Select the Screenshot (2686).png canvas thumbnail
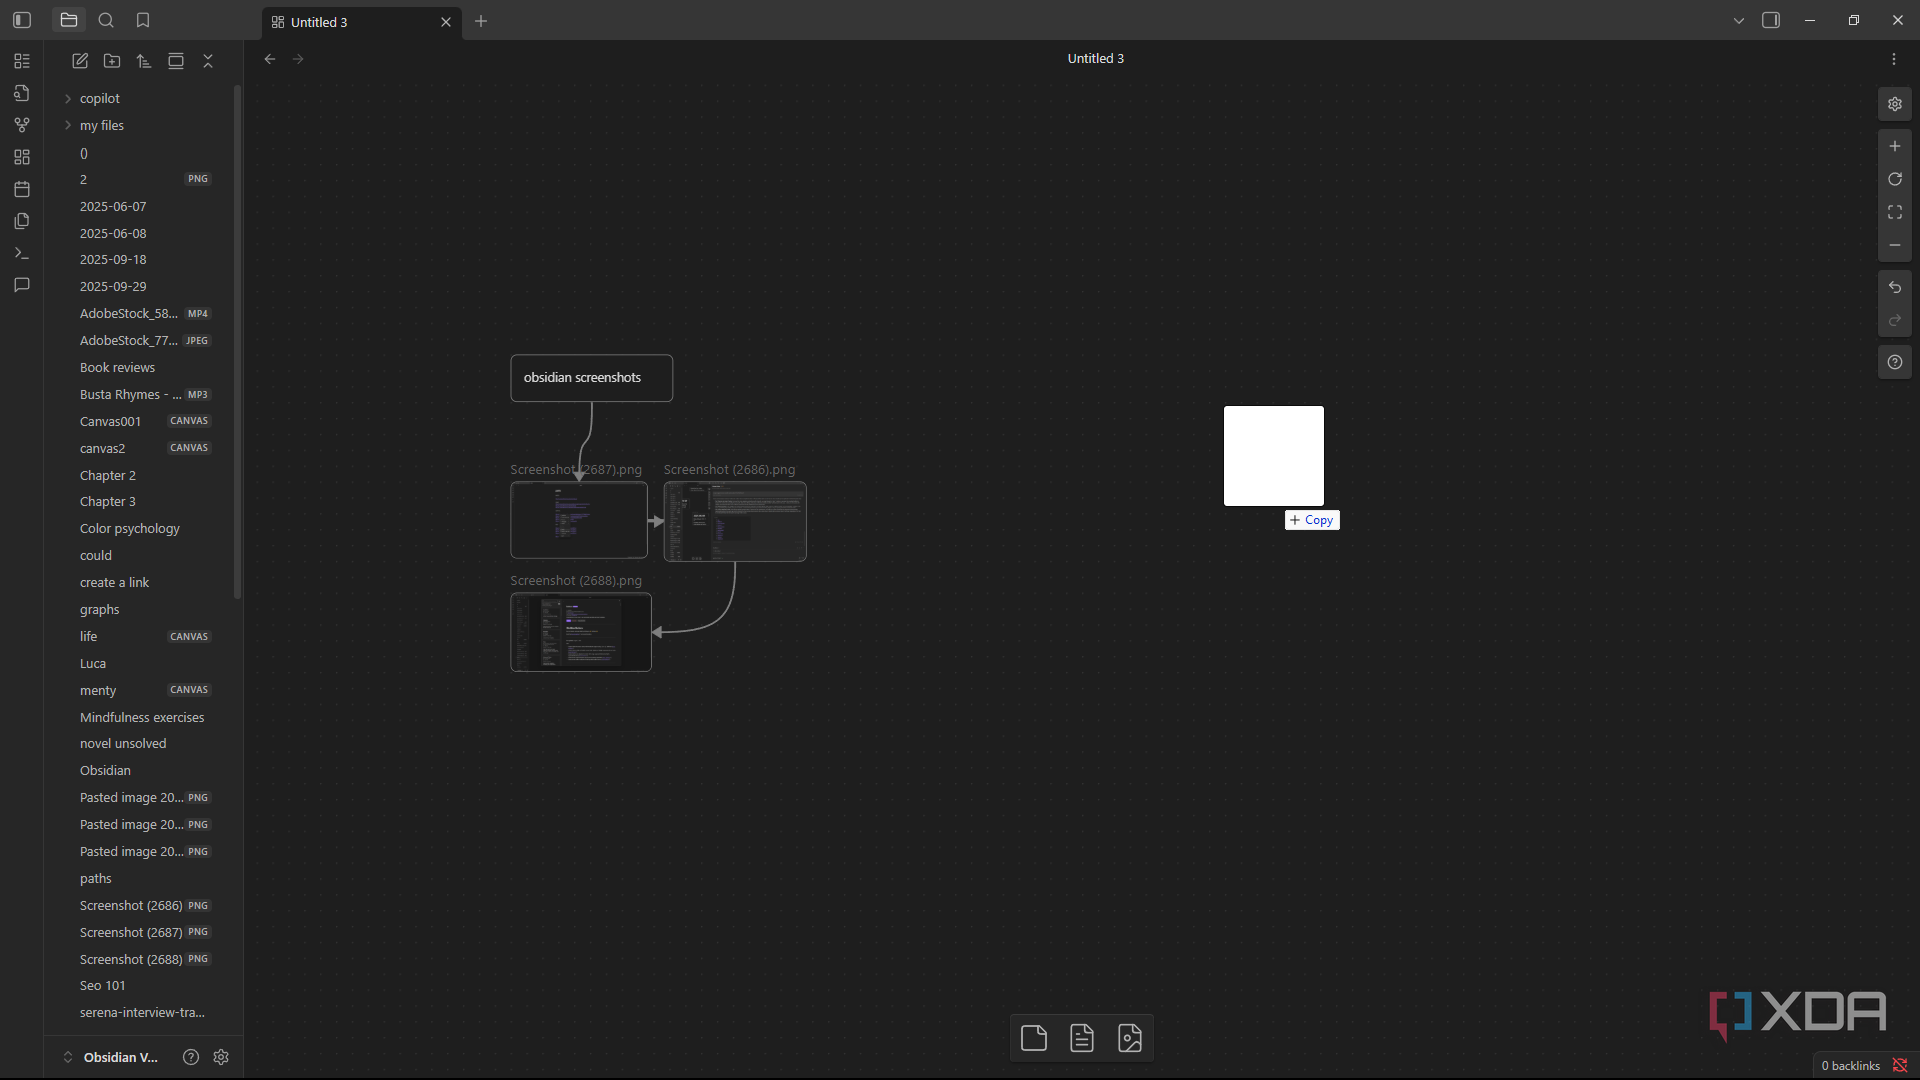1920x1080 pixels. [x=735, y=521]
